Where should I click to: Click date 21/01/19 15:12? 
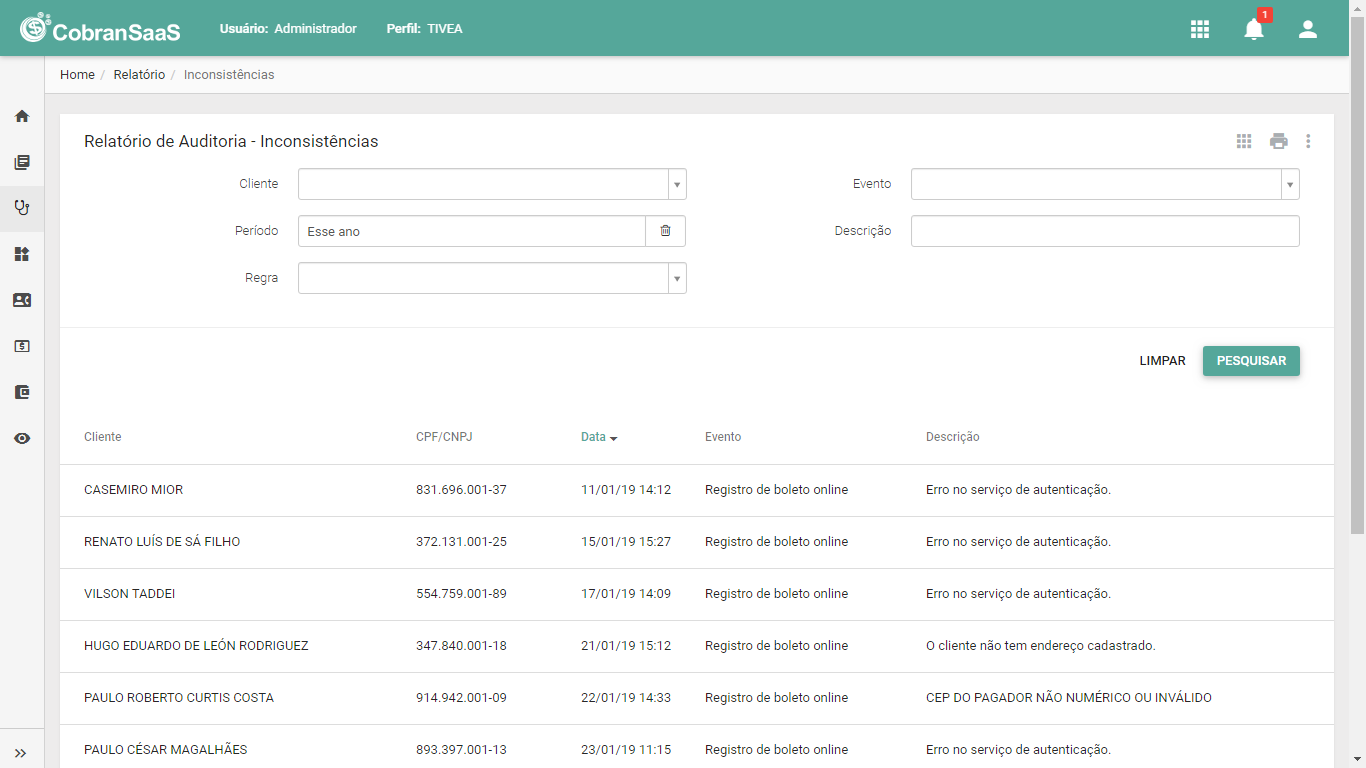pos(626,646)
